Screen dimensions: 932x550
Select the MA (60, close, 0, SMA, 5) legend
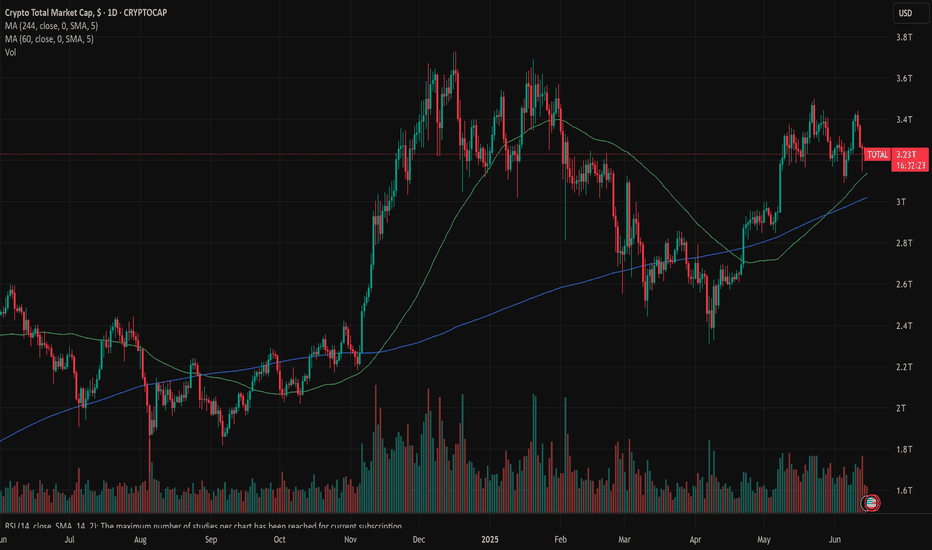pyautogui.click(x=49, y=39)
